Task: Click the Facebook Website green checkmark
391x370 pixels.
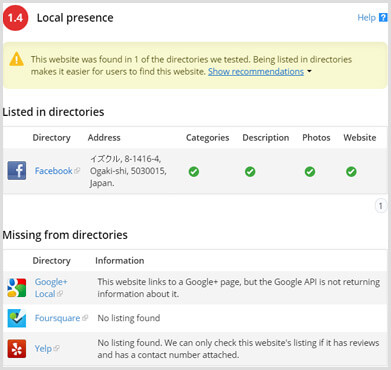Action: (x=351, y=172)
